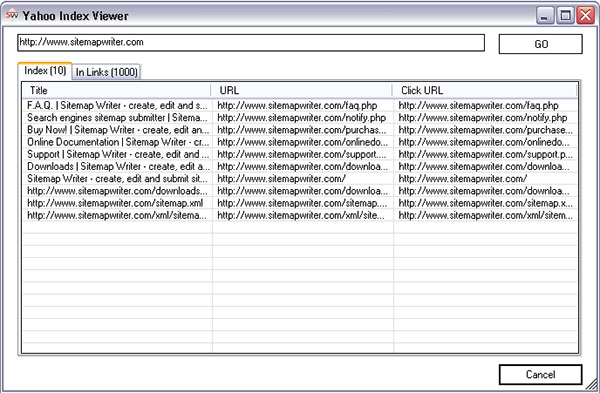Grab the window resize grip corner

(592, 385)
